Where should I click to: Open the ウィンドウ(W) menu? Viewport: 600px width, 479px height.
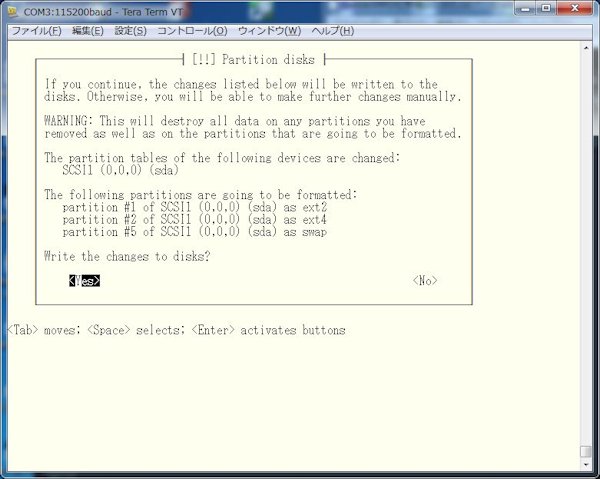(x=269, y=31)
